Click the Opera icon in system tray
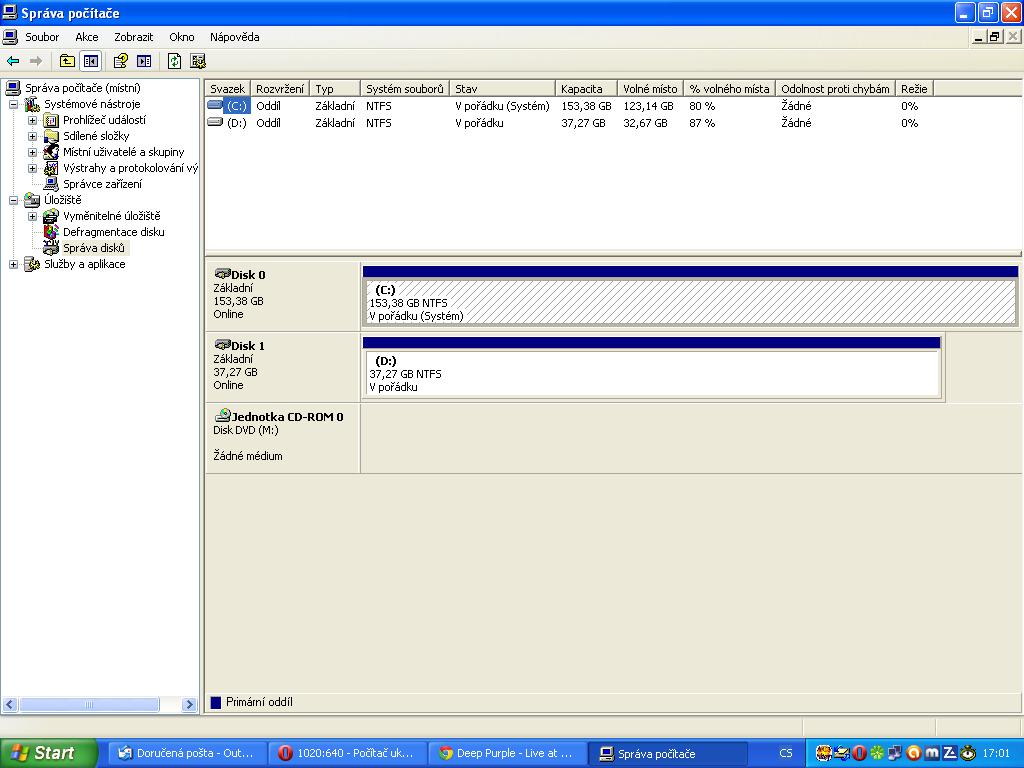Viewport: 1024px width, 768px height. pos(859,753)
